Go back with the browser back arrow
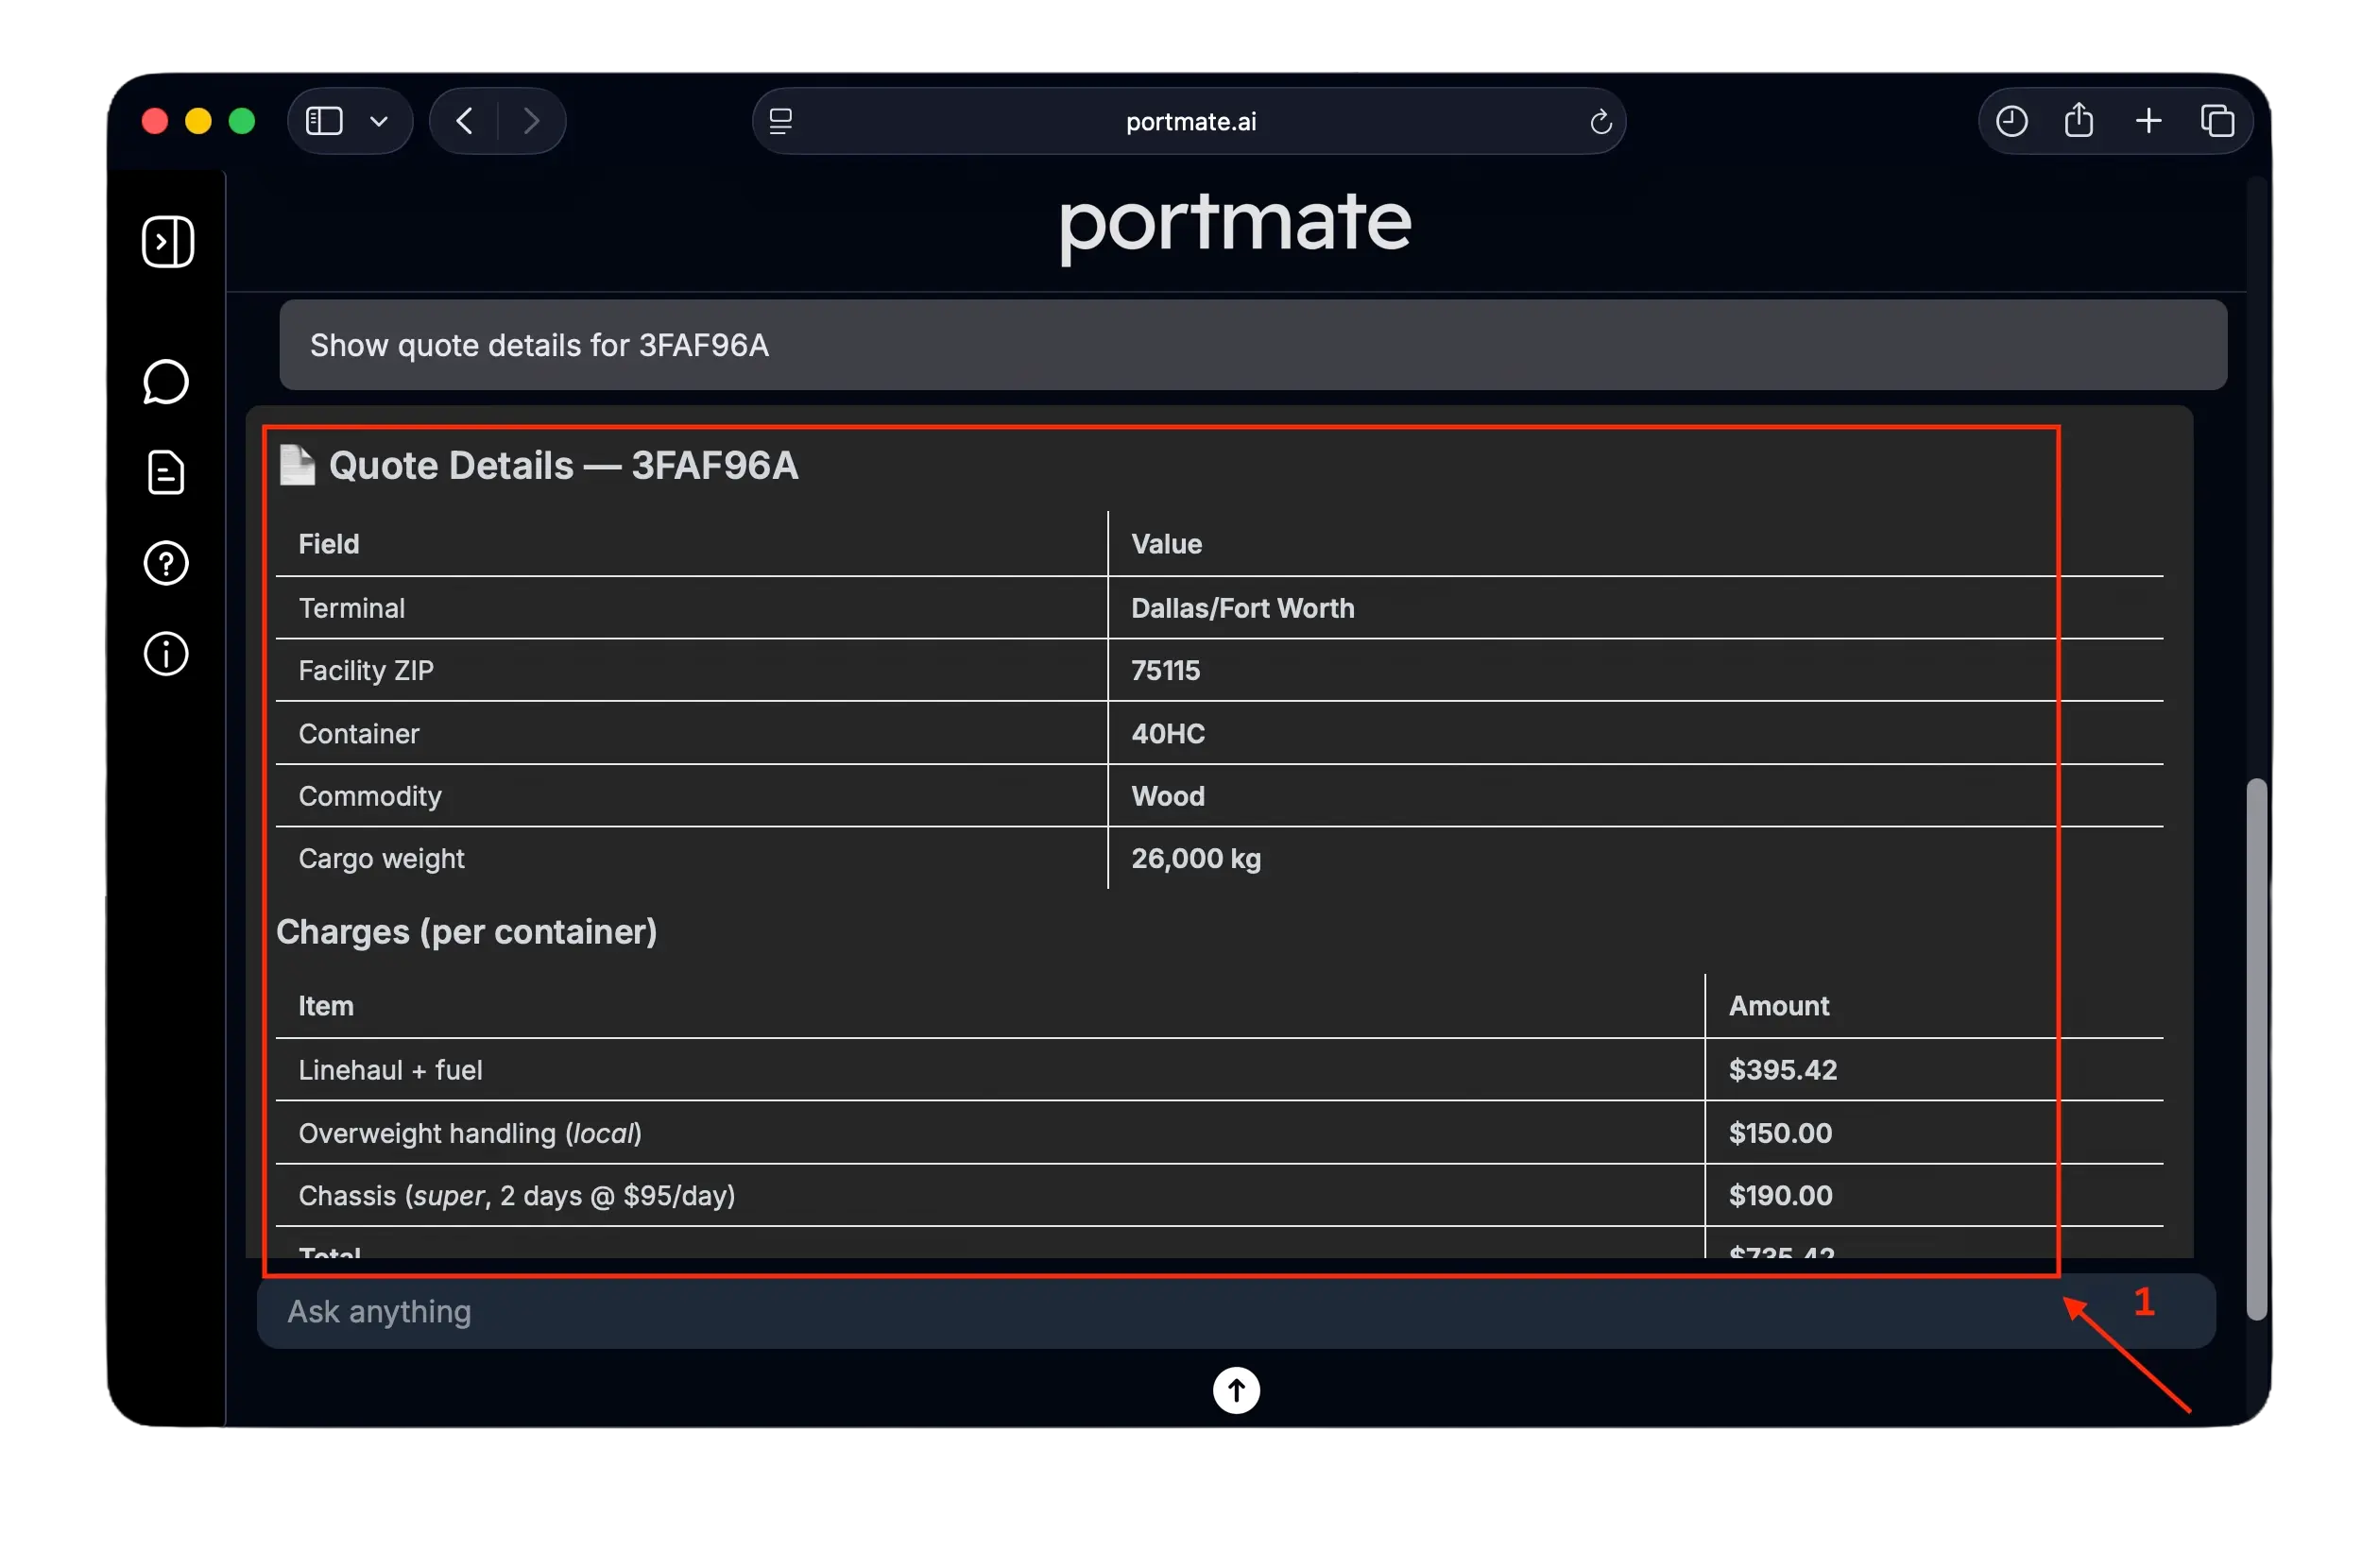Viewport: 2379px width, 1568px height. pyautogui.click(x=464, y=121)
